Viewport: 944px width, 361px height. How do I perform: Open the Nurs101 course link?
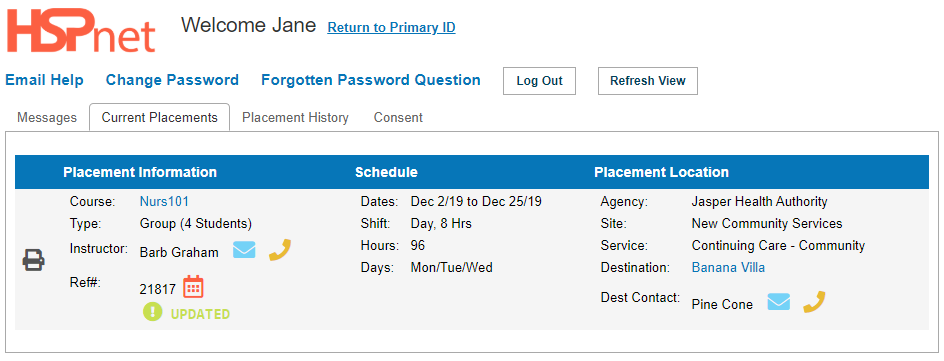coord(164,202)
